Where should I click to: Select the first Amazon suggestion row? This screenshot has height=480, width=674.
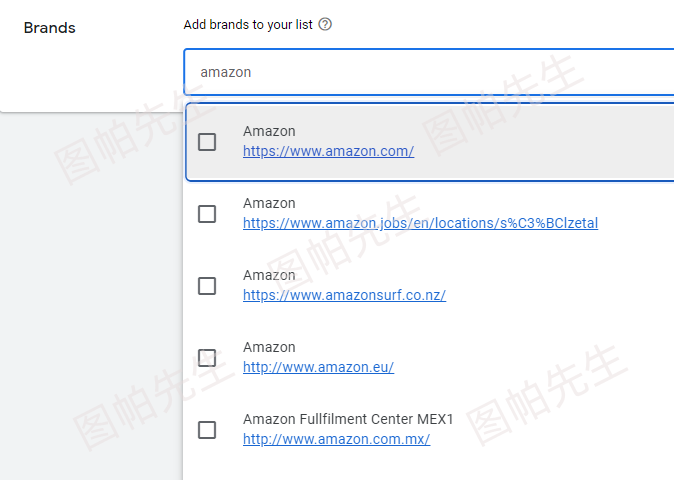(x=430, y=142)
